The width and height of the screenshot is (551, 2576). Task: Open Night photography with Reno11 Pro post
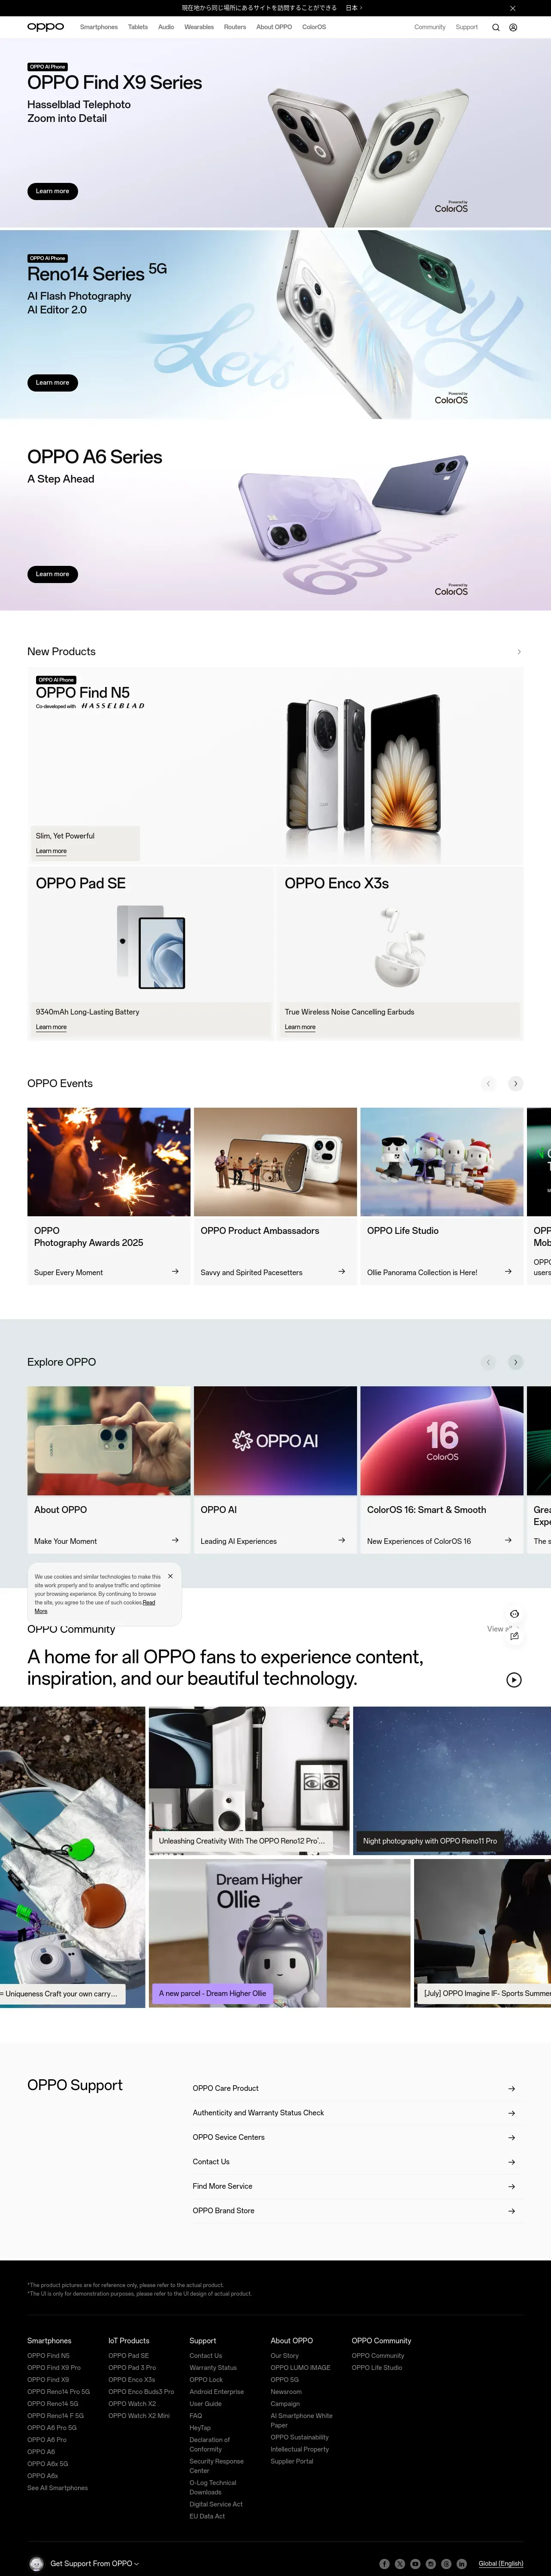452,1781
